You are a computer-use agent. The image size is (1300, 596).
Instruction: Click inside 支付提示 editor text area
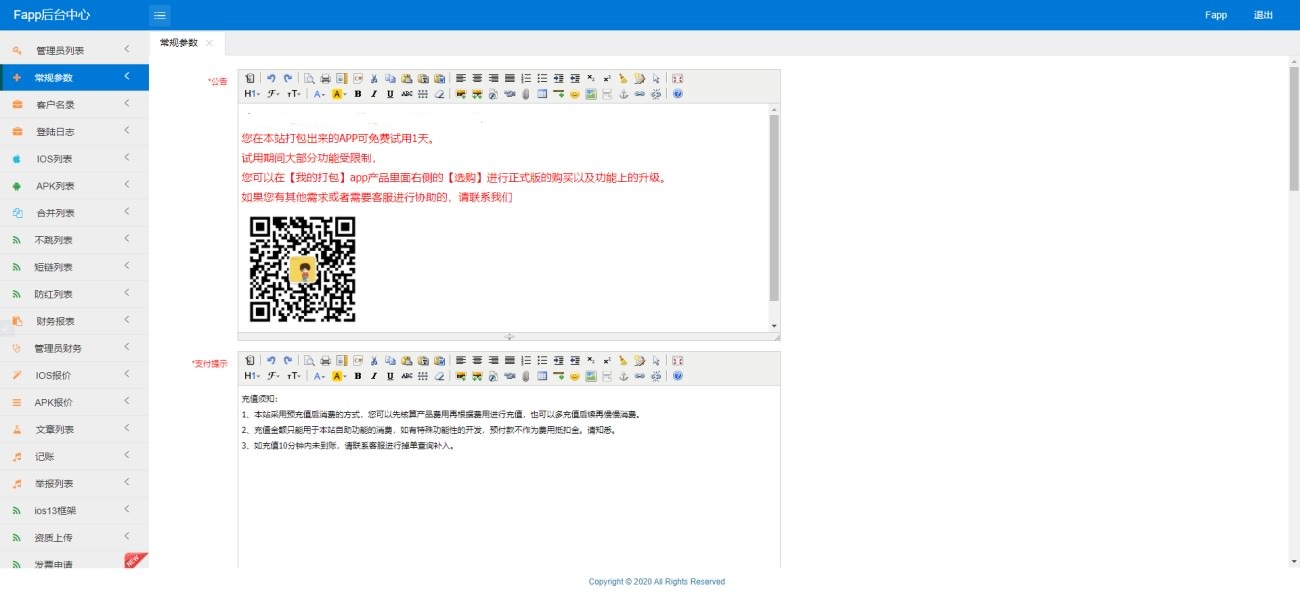point(509,477)
